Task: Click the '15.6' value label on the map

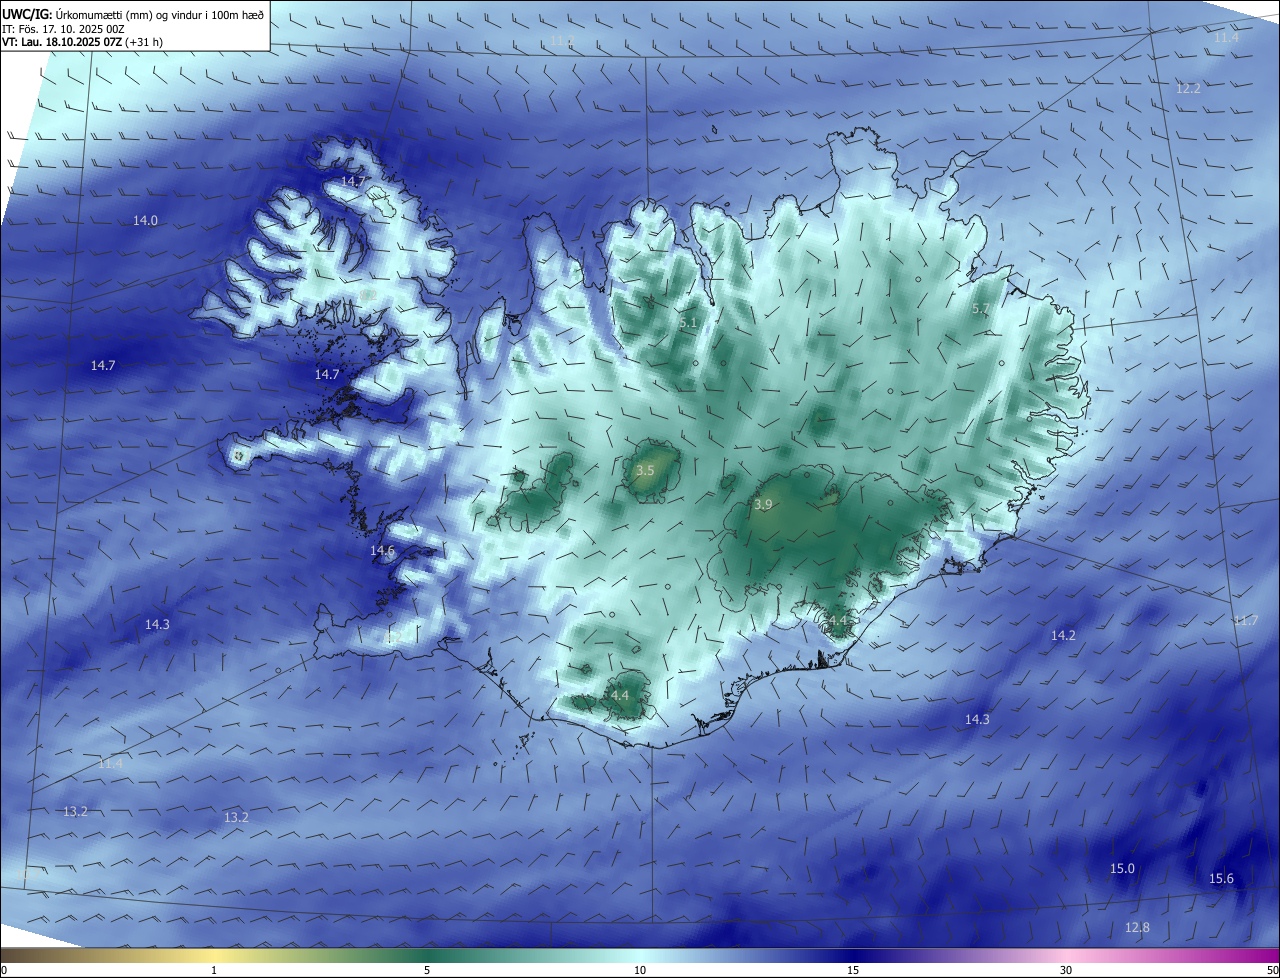Action: click(x=1222, y=878)
